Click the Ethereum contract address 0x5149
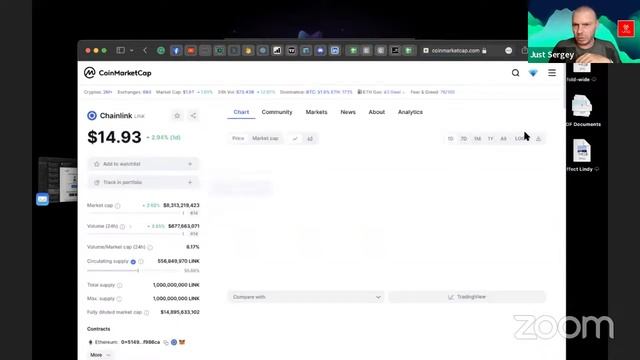Screen dimensions: 640x360 click(x=140, y=342)
